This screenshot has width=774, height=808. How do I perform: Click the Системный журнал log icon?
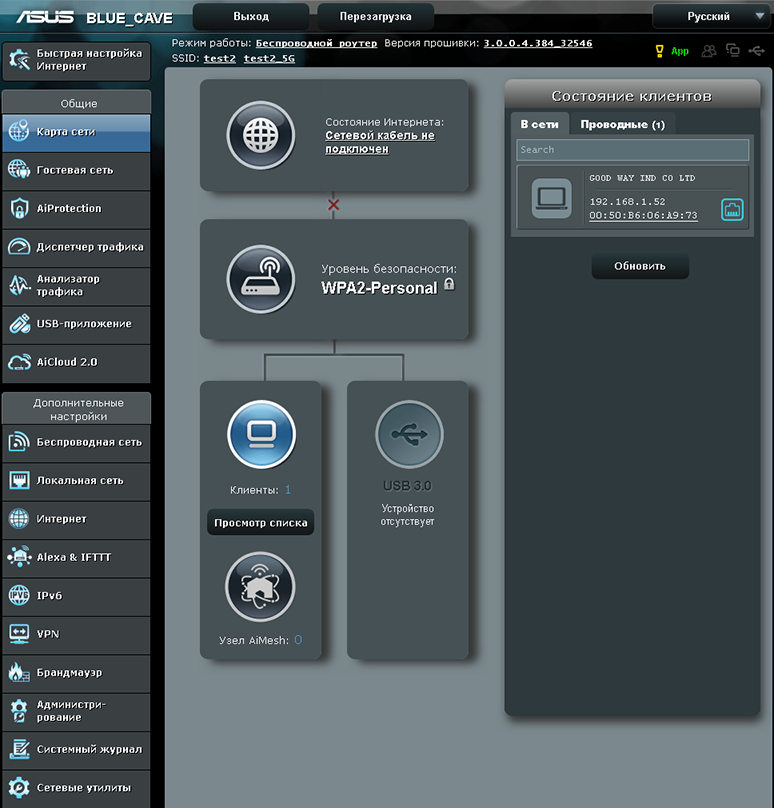click(x=19, y=749)
